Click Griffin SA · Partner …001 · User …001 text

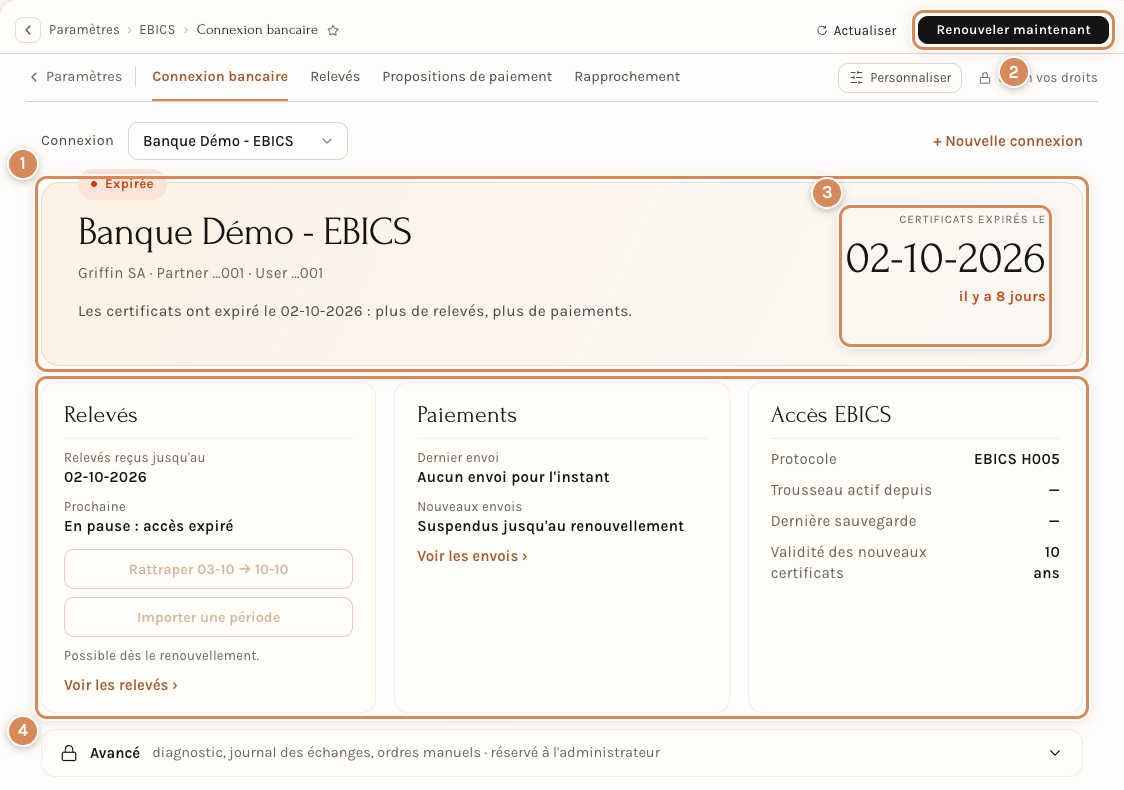point(201,273)
